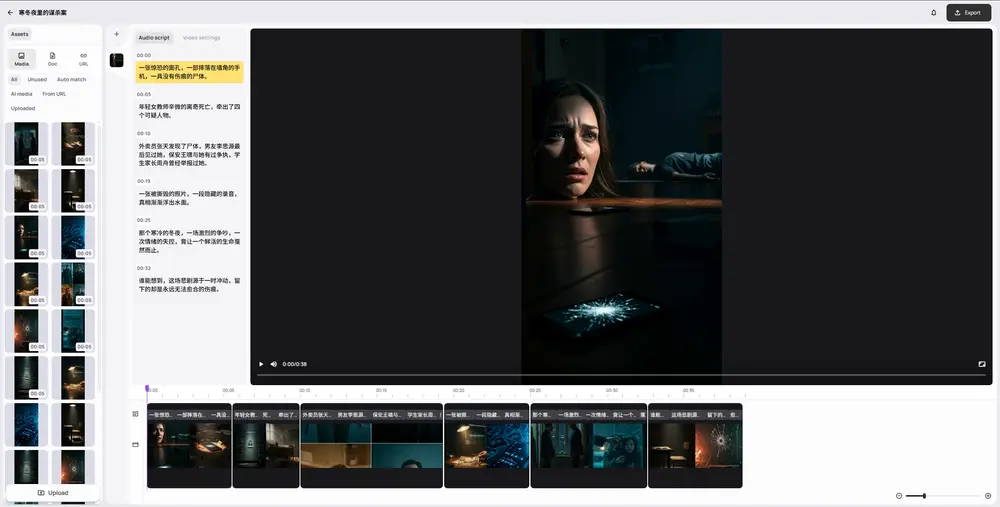
Task: Filter assets by AI media
Action: tap(22, 94)
